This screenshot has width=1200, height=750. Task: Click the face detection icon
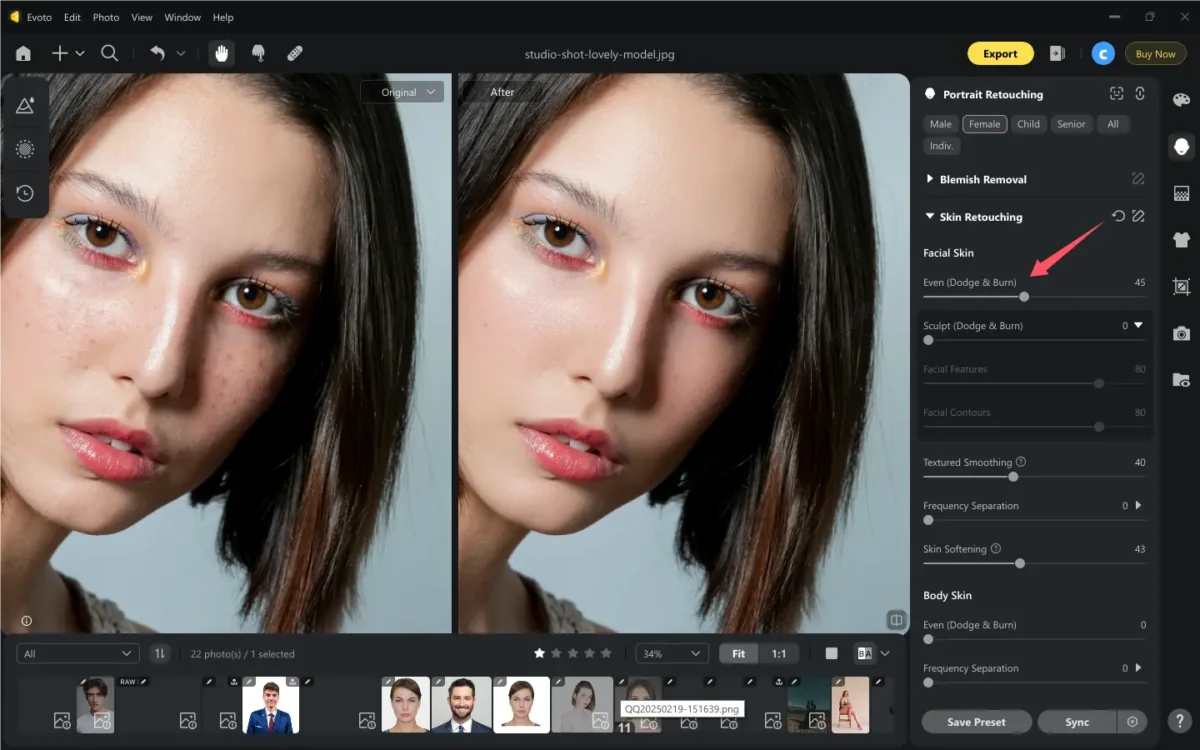(1117, 93)
